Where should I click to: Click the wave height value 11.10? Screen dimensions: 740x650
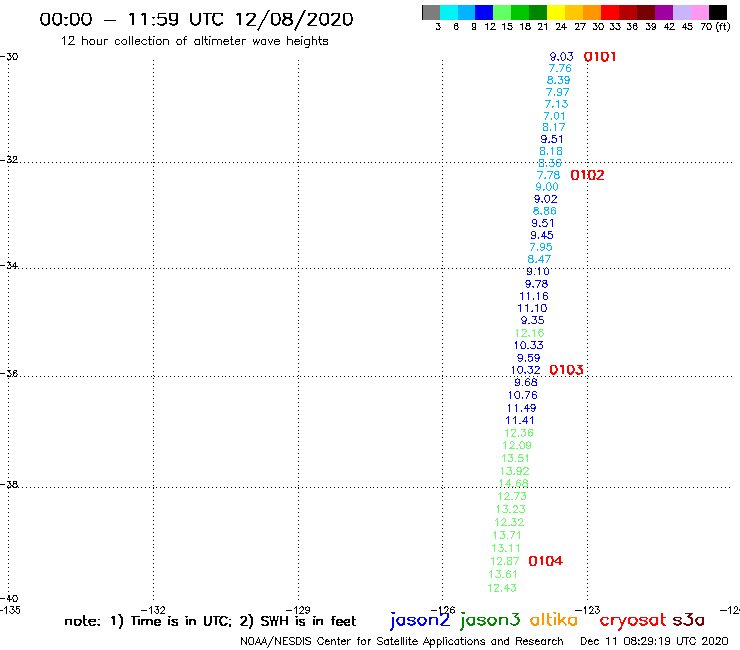click(532, 308)
